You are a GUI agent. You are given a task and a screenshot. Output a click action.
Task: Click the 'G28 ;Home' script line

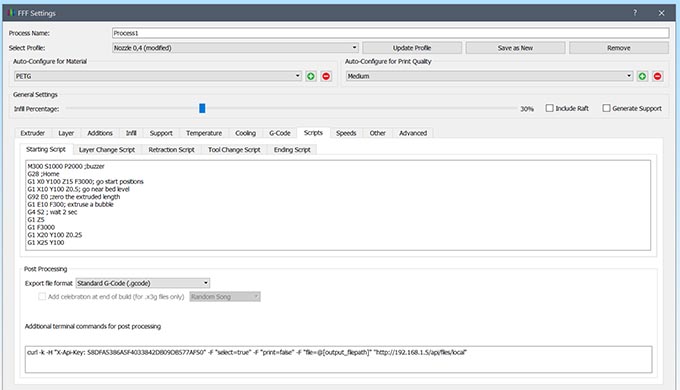coord(43,174)
